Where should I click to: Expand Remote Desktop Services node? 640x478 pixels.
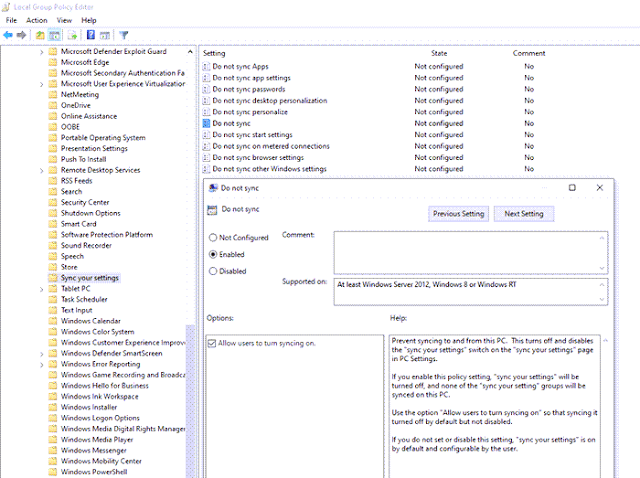tap(42, 171)
